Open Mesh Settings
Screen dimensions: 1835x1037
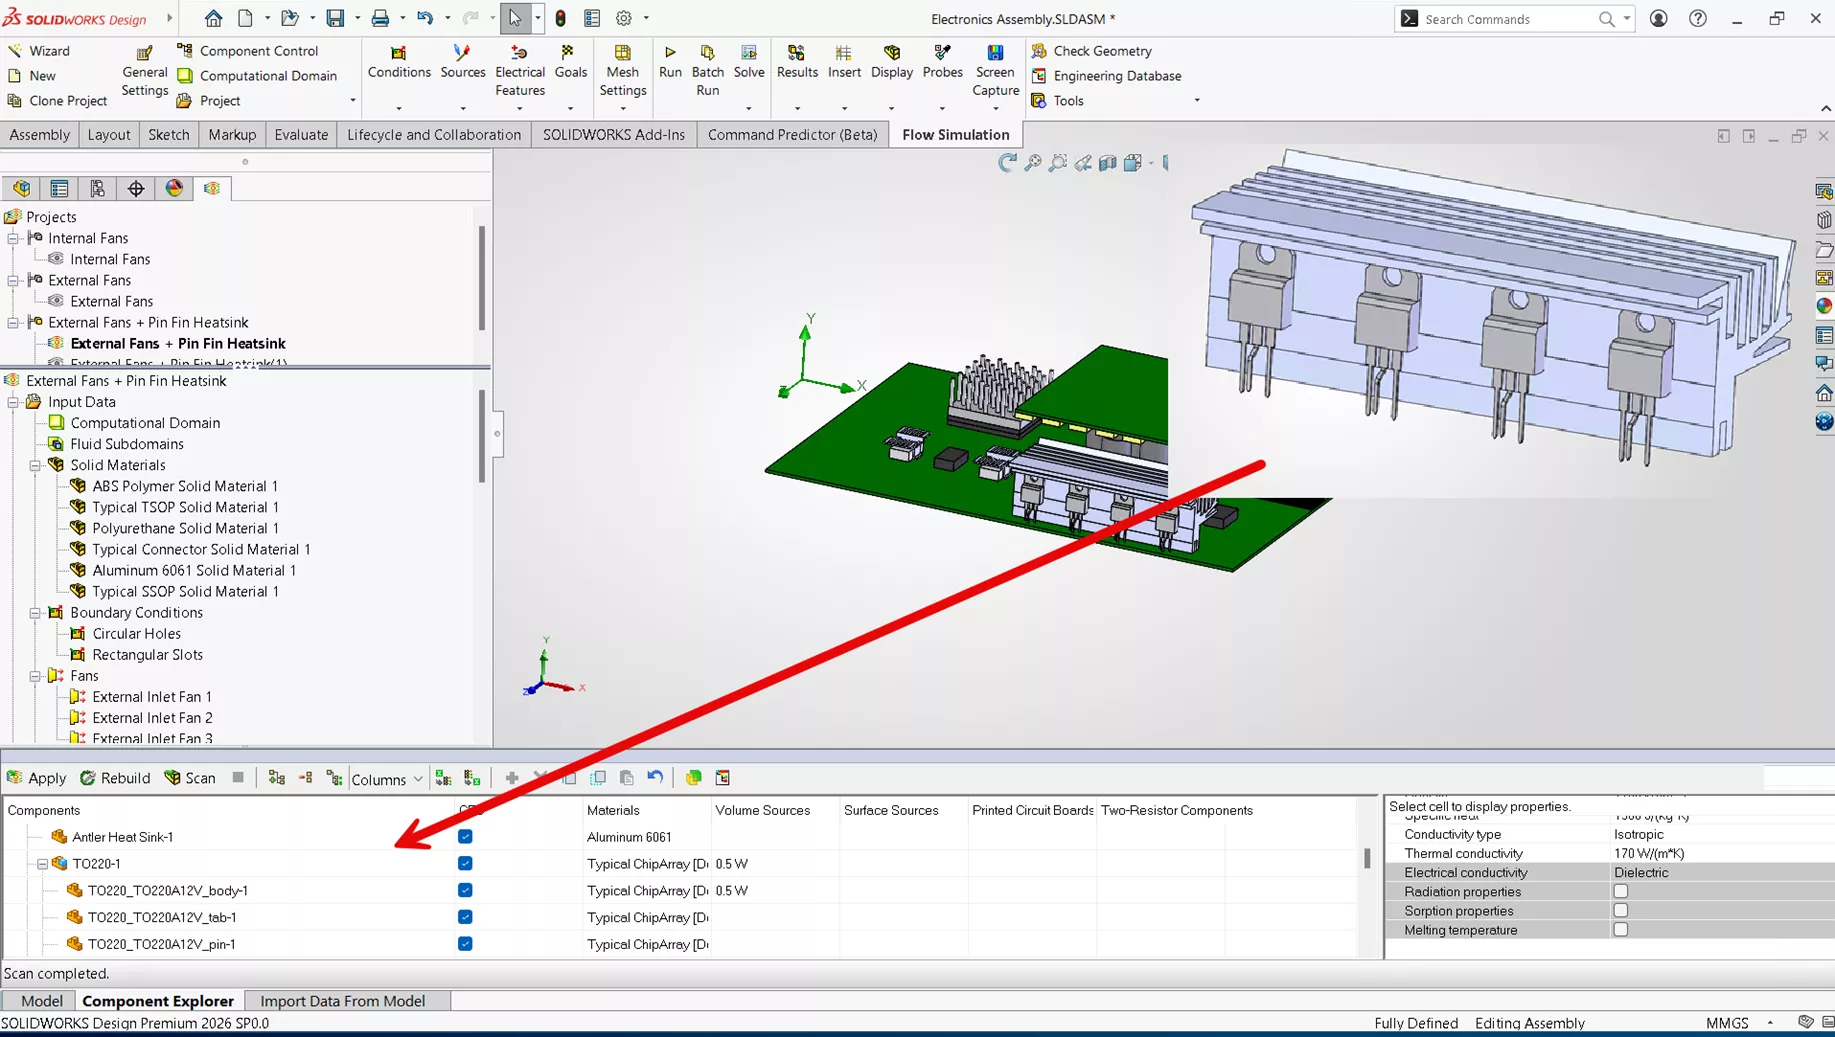point(623,68)
